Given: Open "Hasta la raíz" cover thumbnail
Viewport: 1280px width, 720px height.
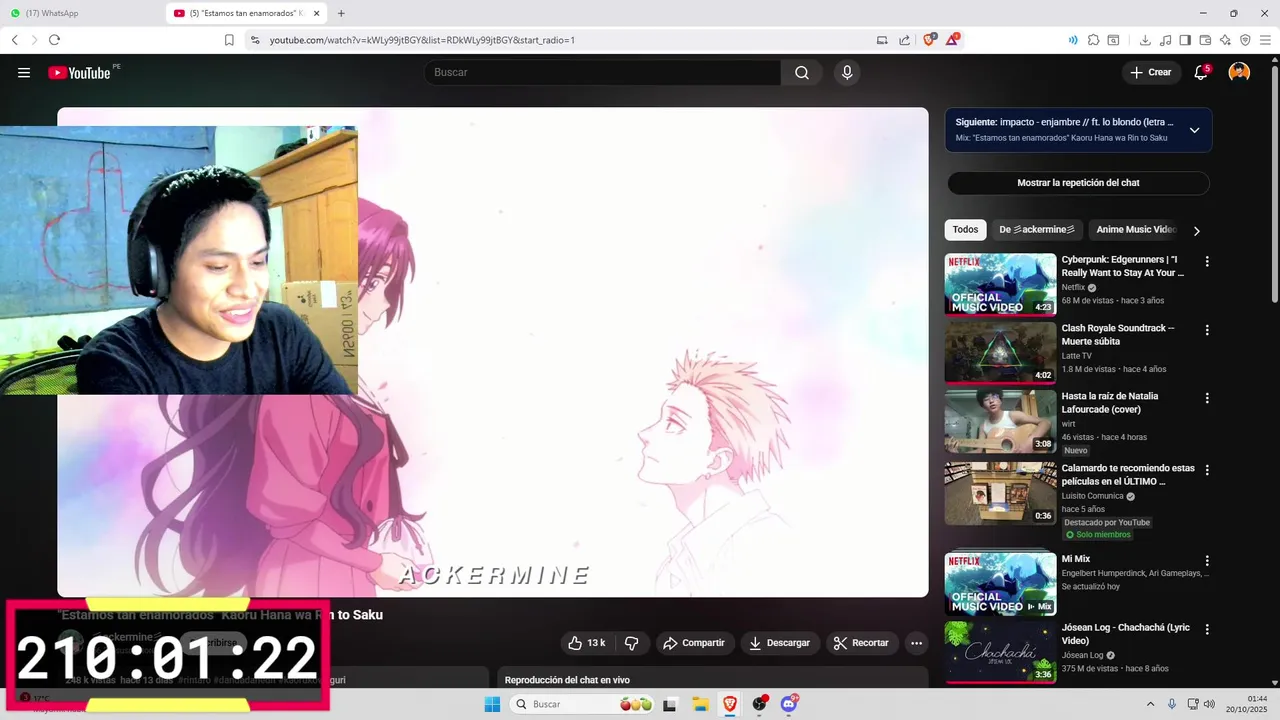Looking at the screenshot, I should 1000,421.
